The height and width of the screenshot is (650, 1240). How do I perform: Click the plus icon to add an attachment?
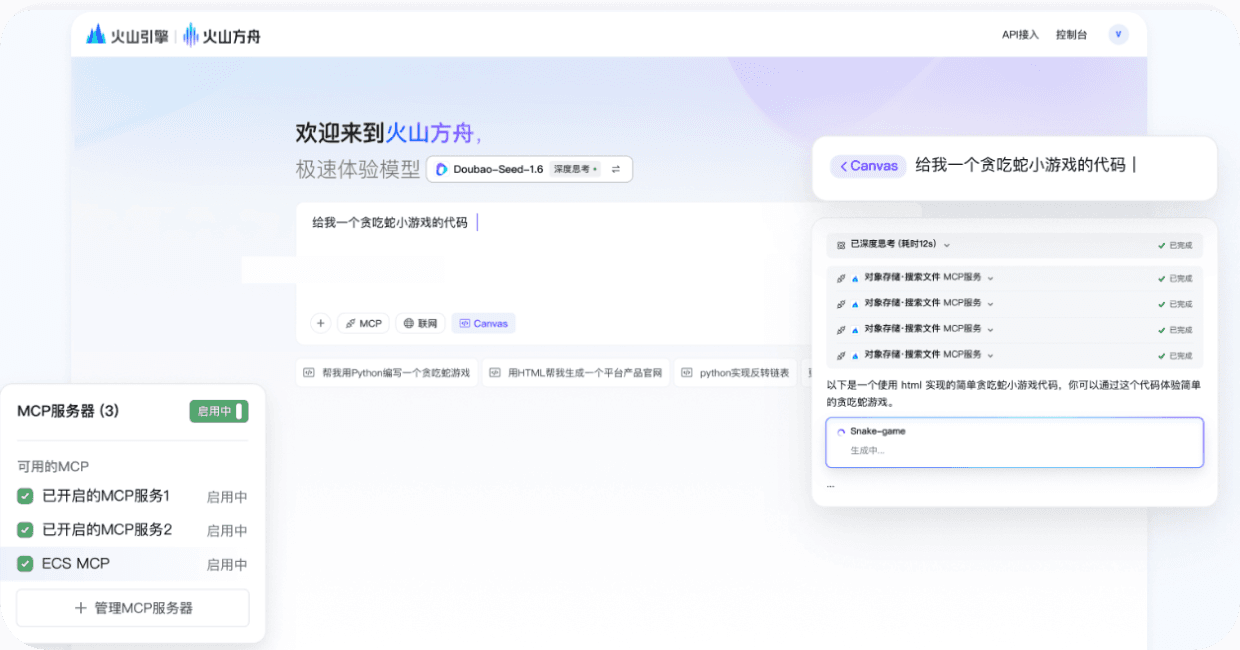(320, 322)
